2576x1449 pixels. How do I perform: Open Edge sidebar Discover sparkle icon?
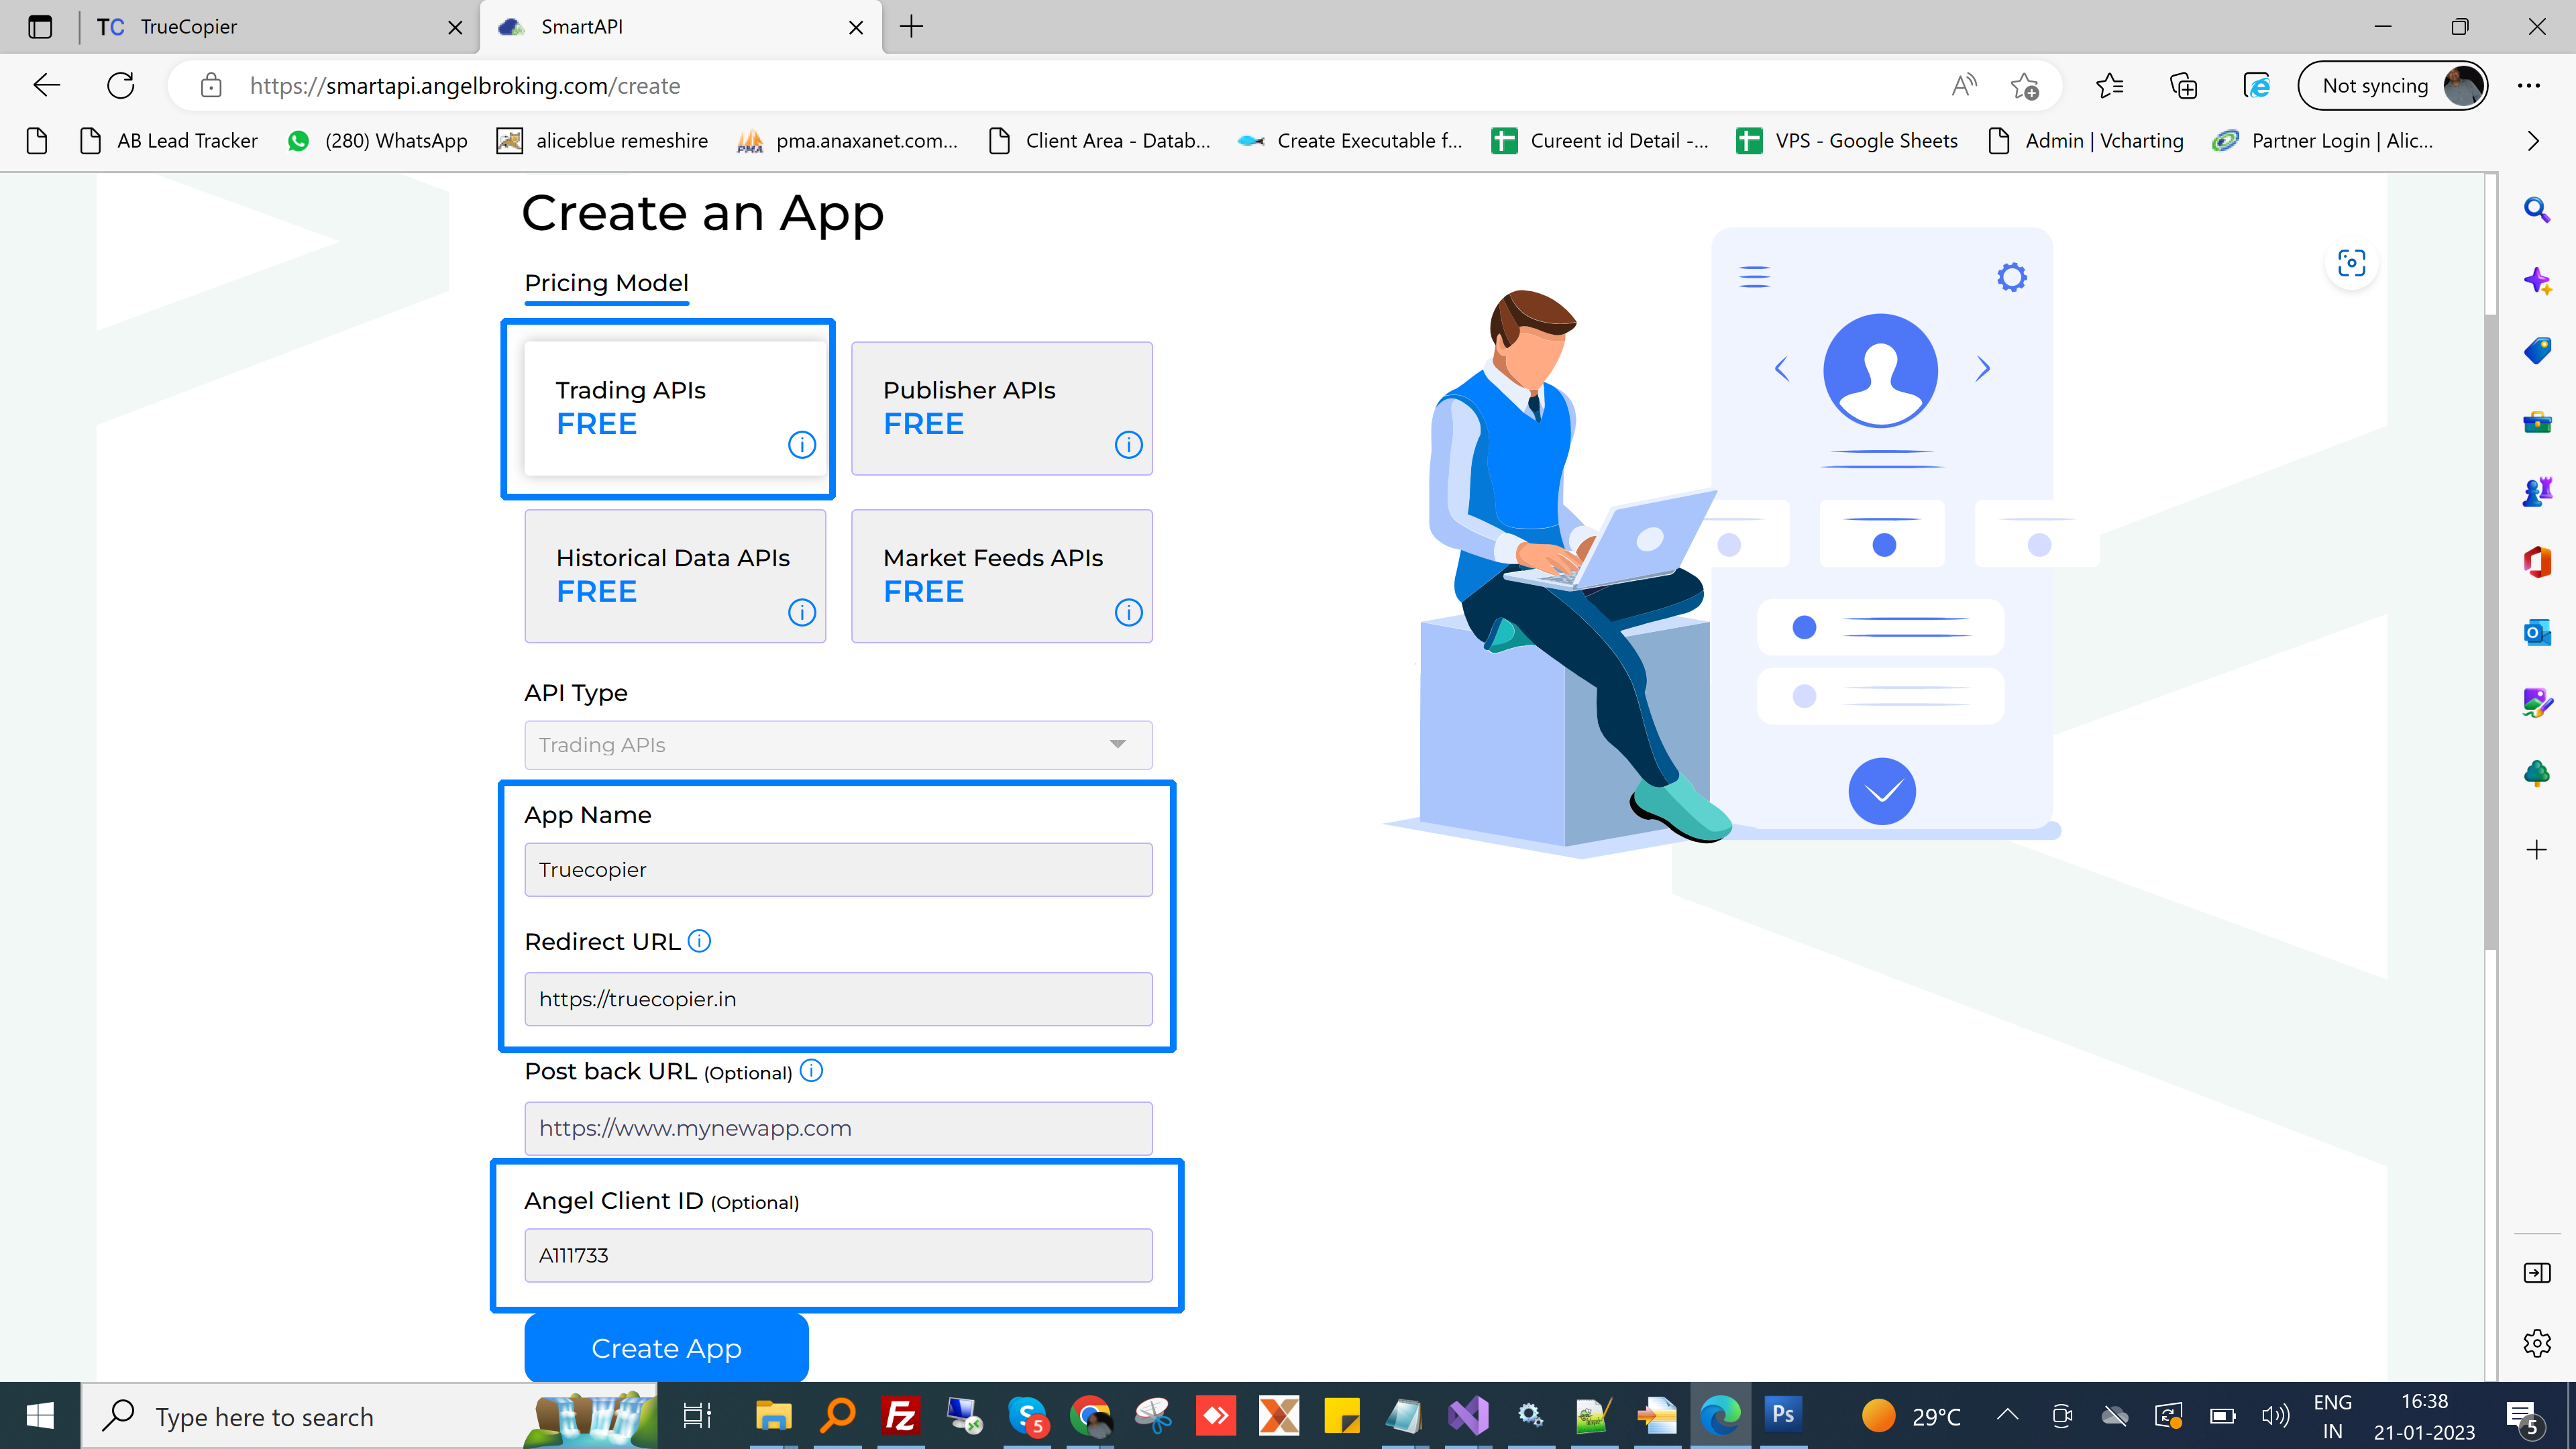click(x=2537, y=280)
